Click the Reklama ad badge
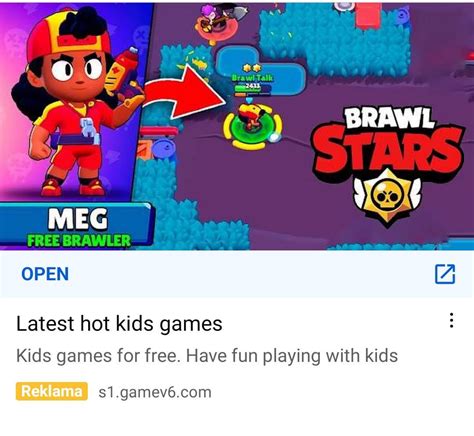This screenshot has width=474, height=436. [x=52, y=391]
